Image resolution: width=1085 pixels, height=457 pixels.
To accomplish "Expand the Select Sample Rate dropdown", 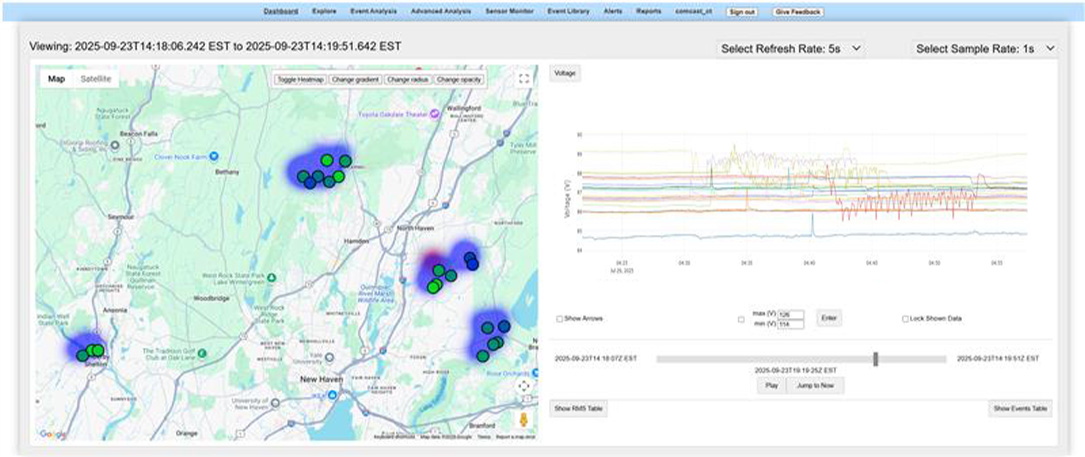I will [x=986, y=48].
